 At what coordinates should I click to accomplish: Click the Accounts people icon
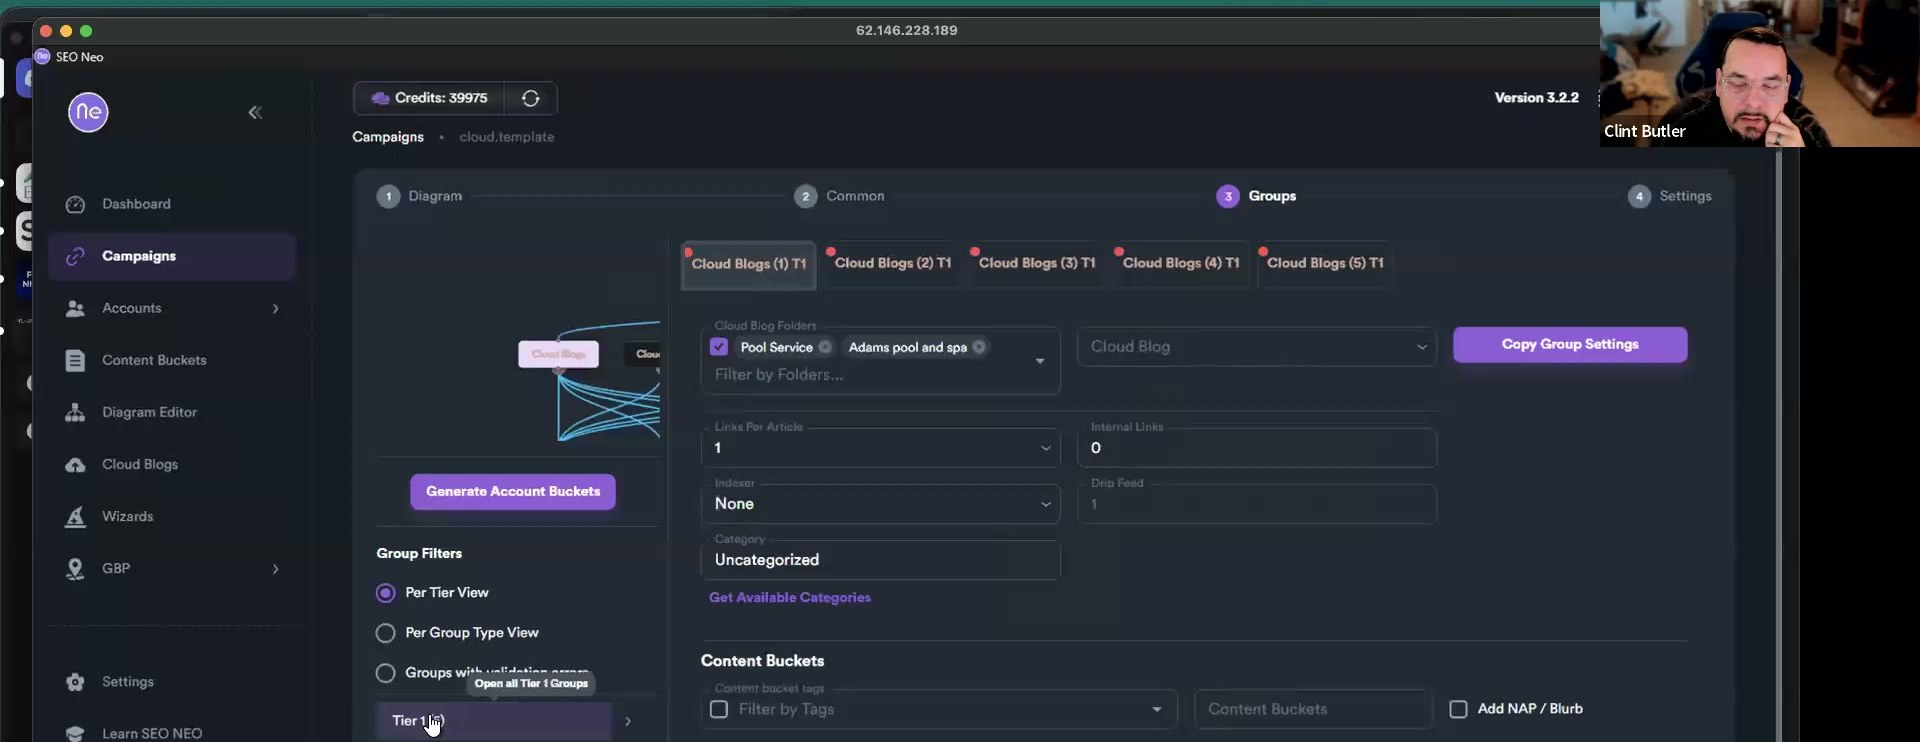tap(75, 308)
